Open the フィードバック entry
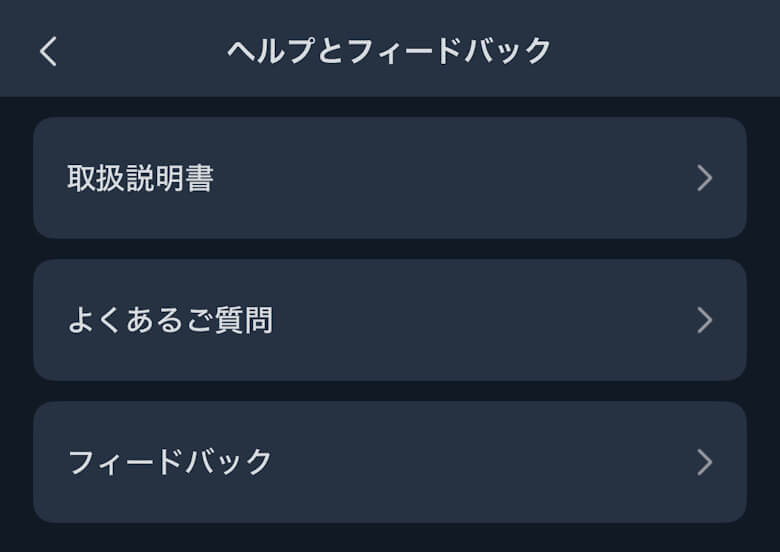The width and height of the screenshot is (780, 552). [x=390, y=462]
